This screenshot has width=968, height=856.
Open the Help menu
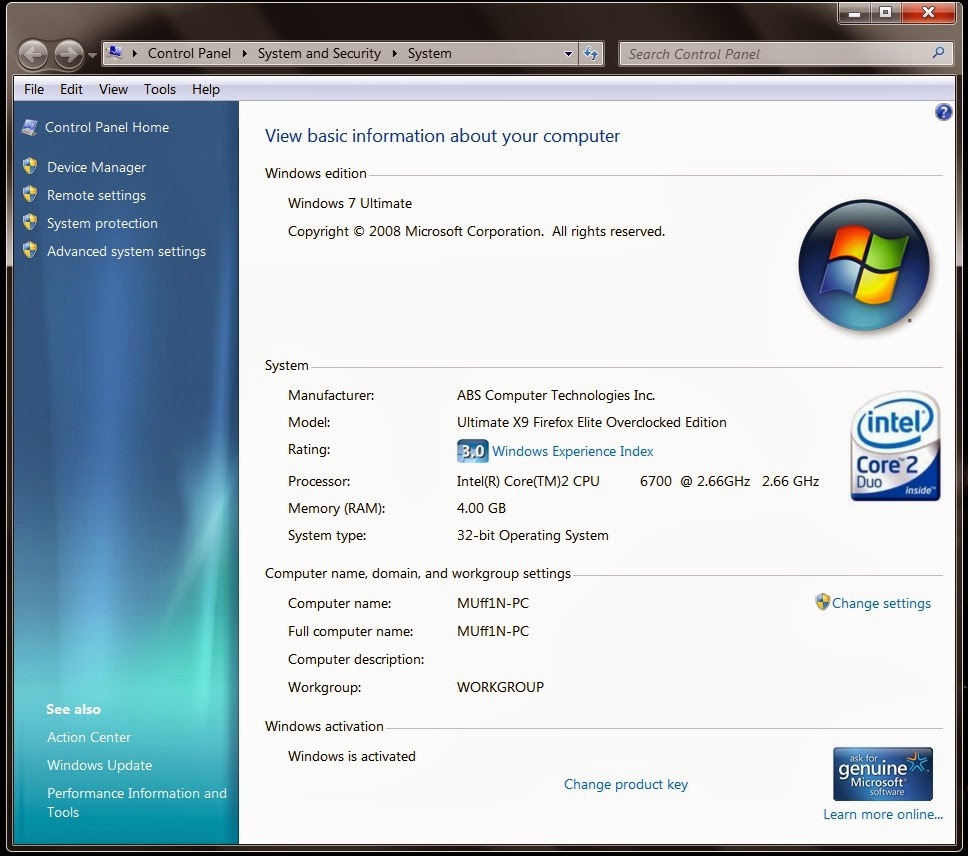click(x=206, y=89)
